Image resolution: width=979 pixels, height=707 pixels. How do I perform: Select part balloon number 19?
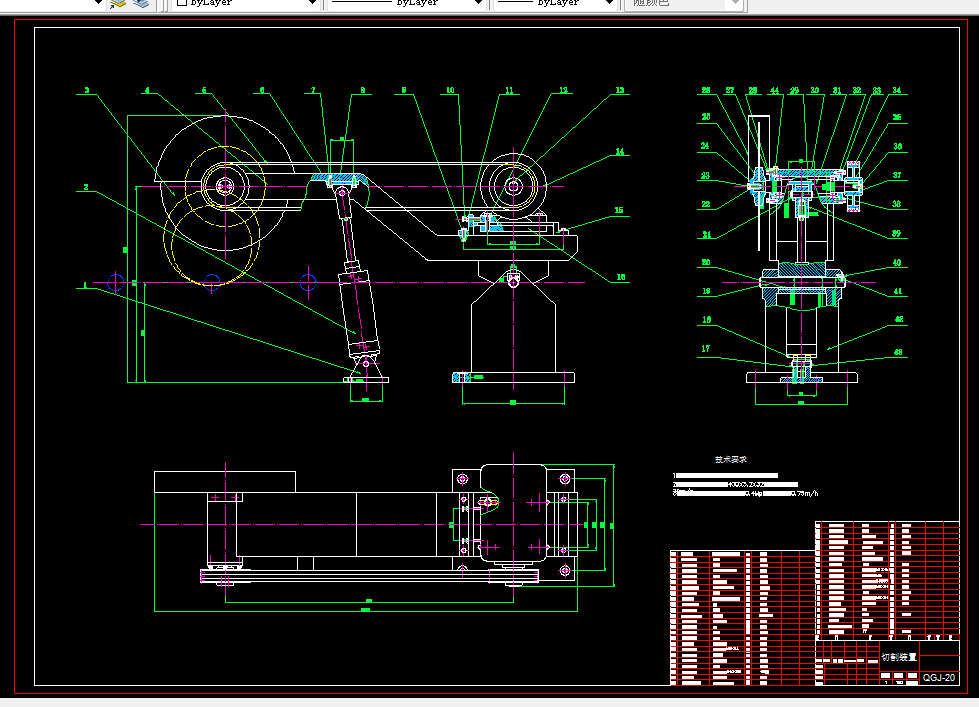pos(706,290)
